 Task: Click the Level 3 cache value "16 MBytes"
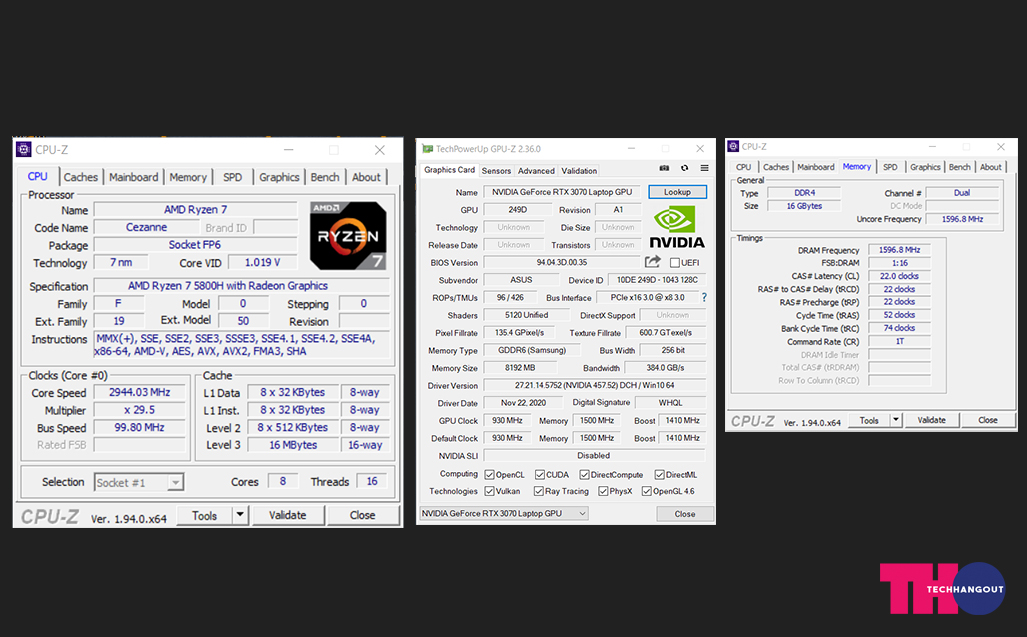[293, 445]
